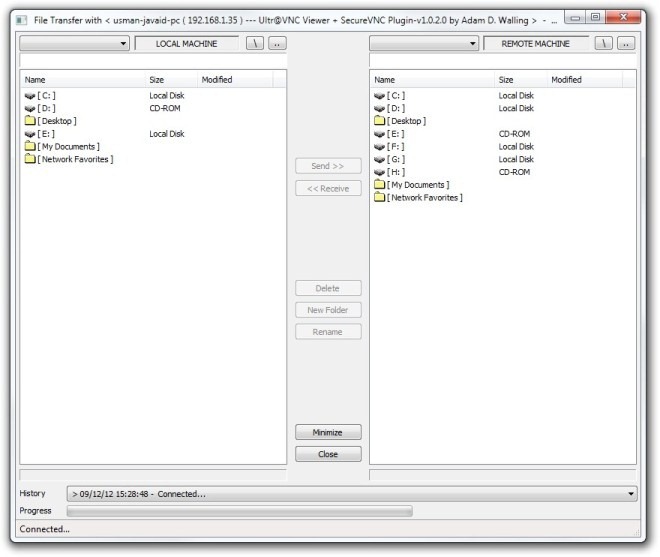Select remote Desktop folder icon
The height and width of the screenshot is (557, 660).
[x=380, y=121]
